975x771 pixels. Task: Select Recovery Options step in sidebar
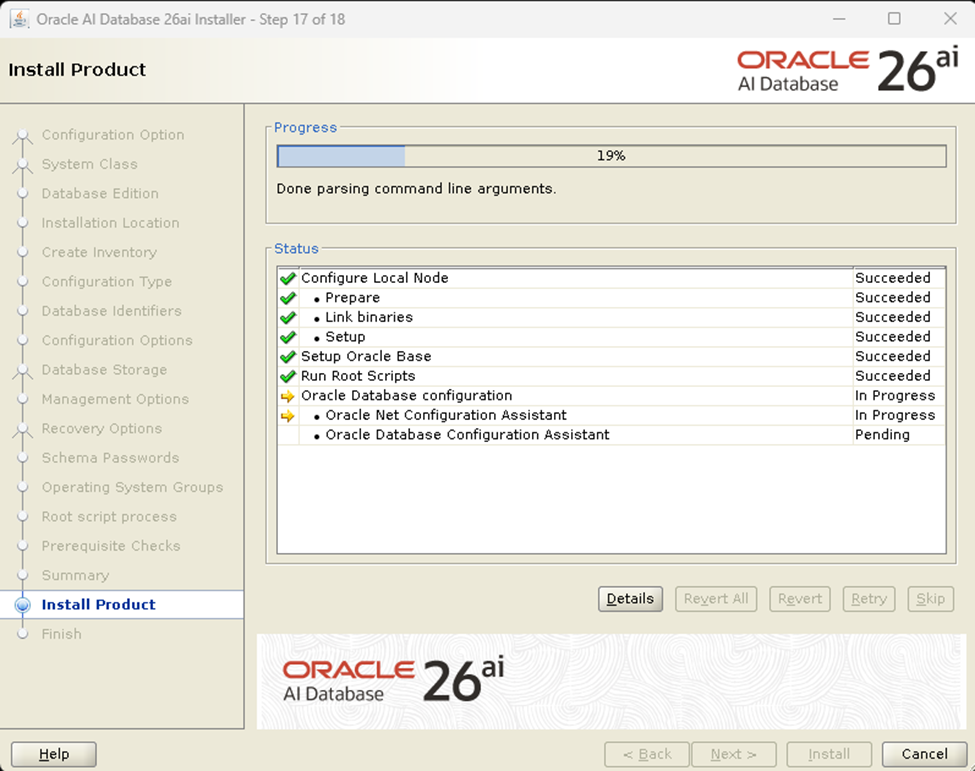click(x=101, y=428)
